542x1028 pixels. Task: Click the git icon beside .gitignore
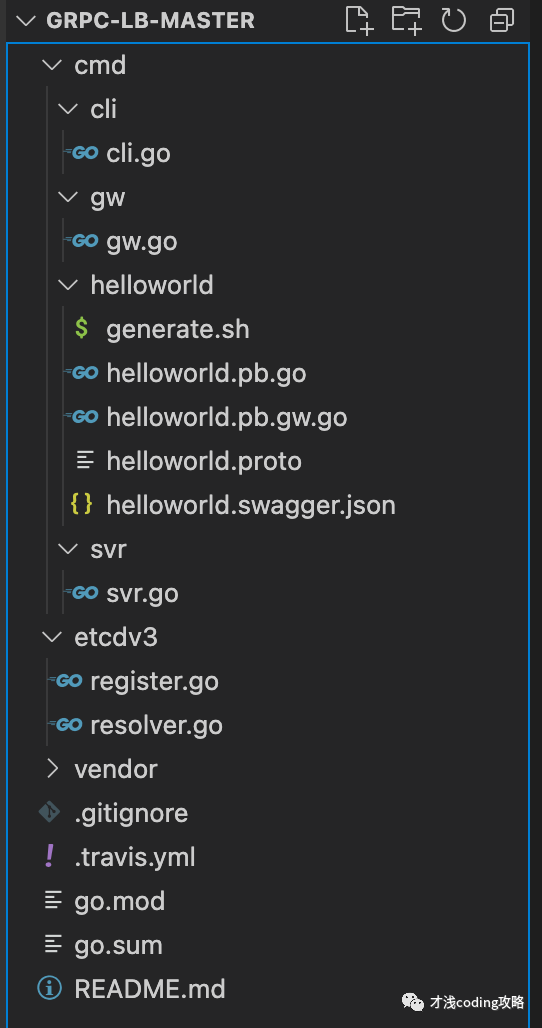click(x=50, y=813)
